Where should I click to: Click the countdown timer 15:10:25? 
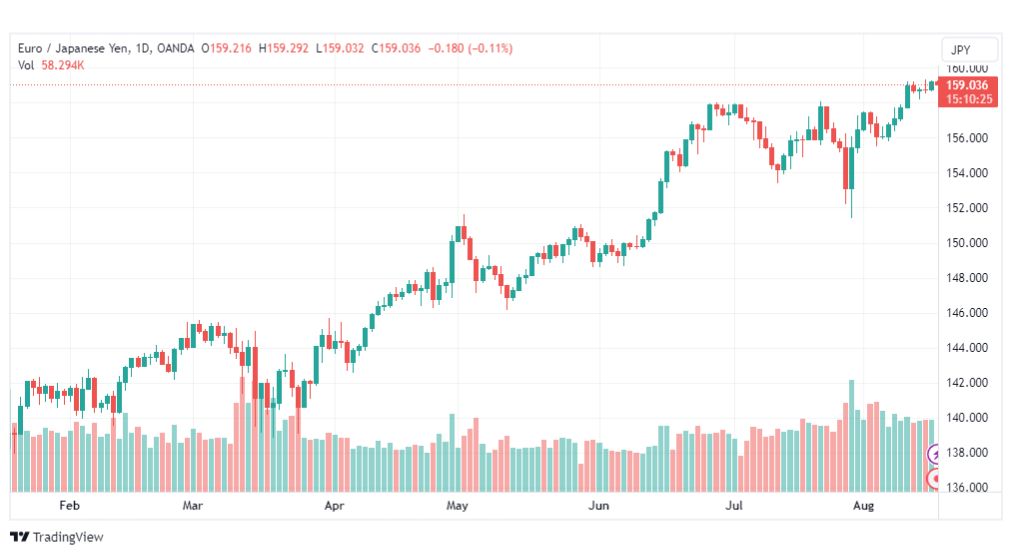pos(967,99)
